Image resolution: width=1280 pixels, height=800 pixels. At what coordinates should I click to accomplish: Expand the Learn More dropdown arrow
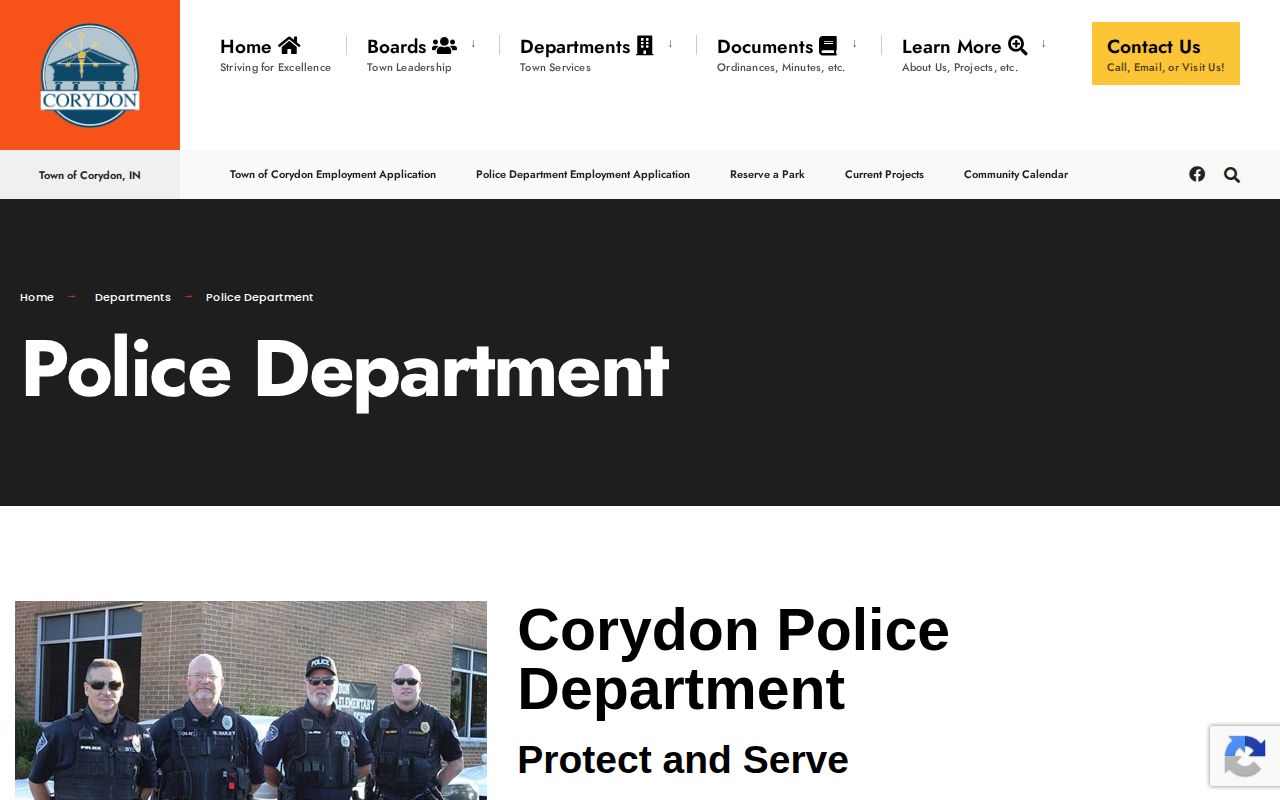(1043, 44)
